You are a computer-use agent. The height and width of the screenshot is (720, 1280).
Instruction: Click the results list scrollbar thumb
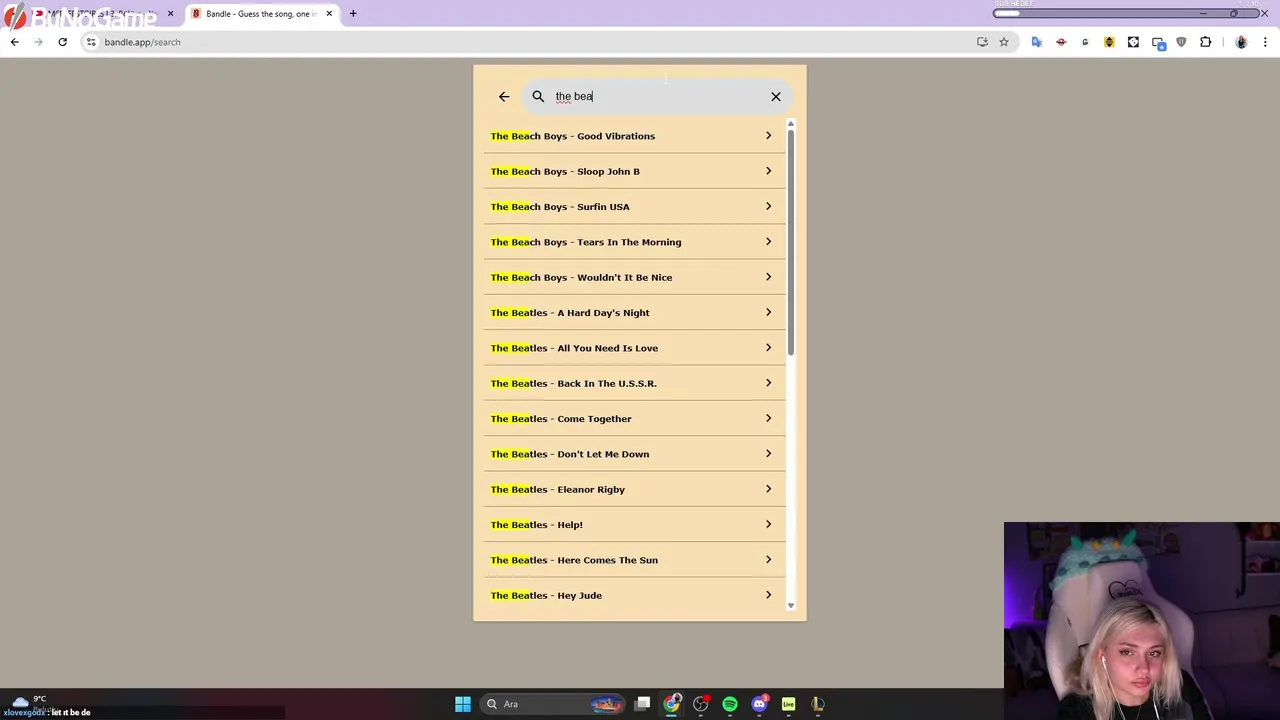point(790,243)
